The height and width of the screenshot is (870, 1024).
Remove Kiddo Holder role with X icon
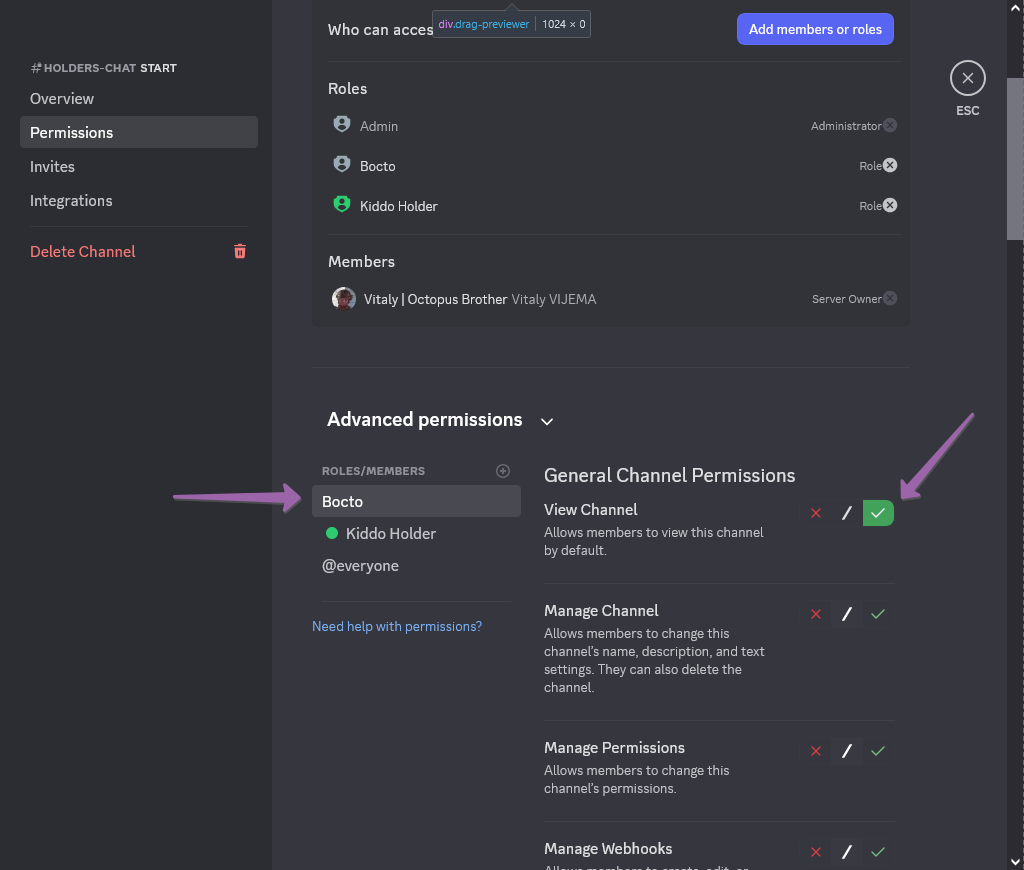(890, 205)
